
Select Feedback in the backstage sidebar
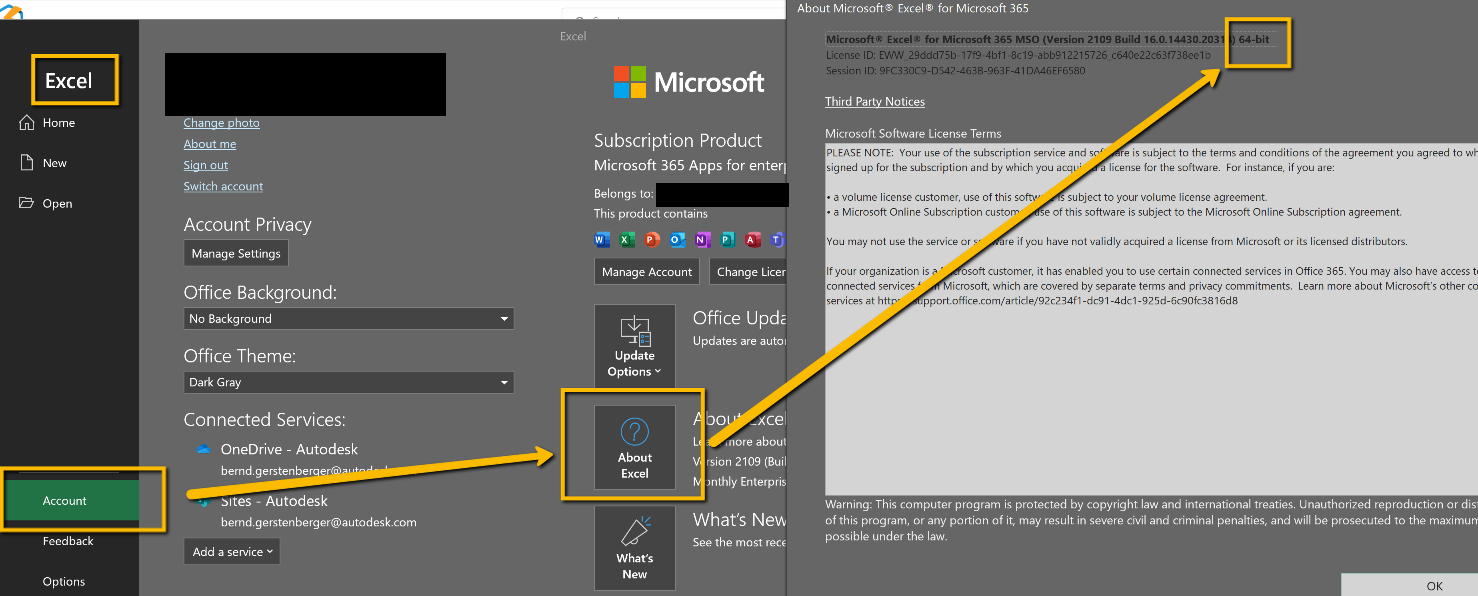(x=68, y=541)
